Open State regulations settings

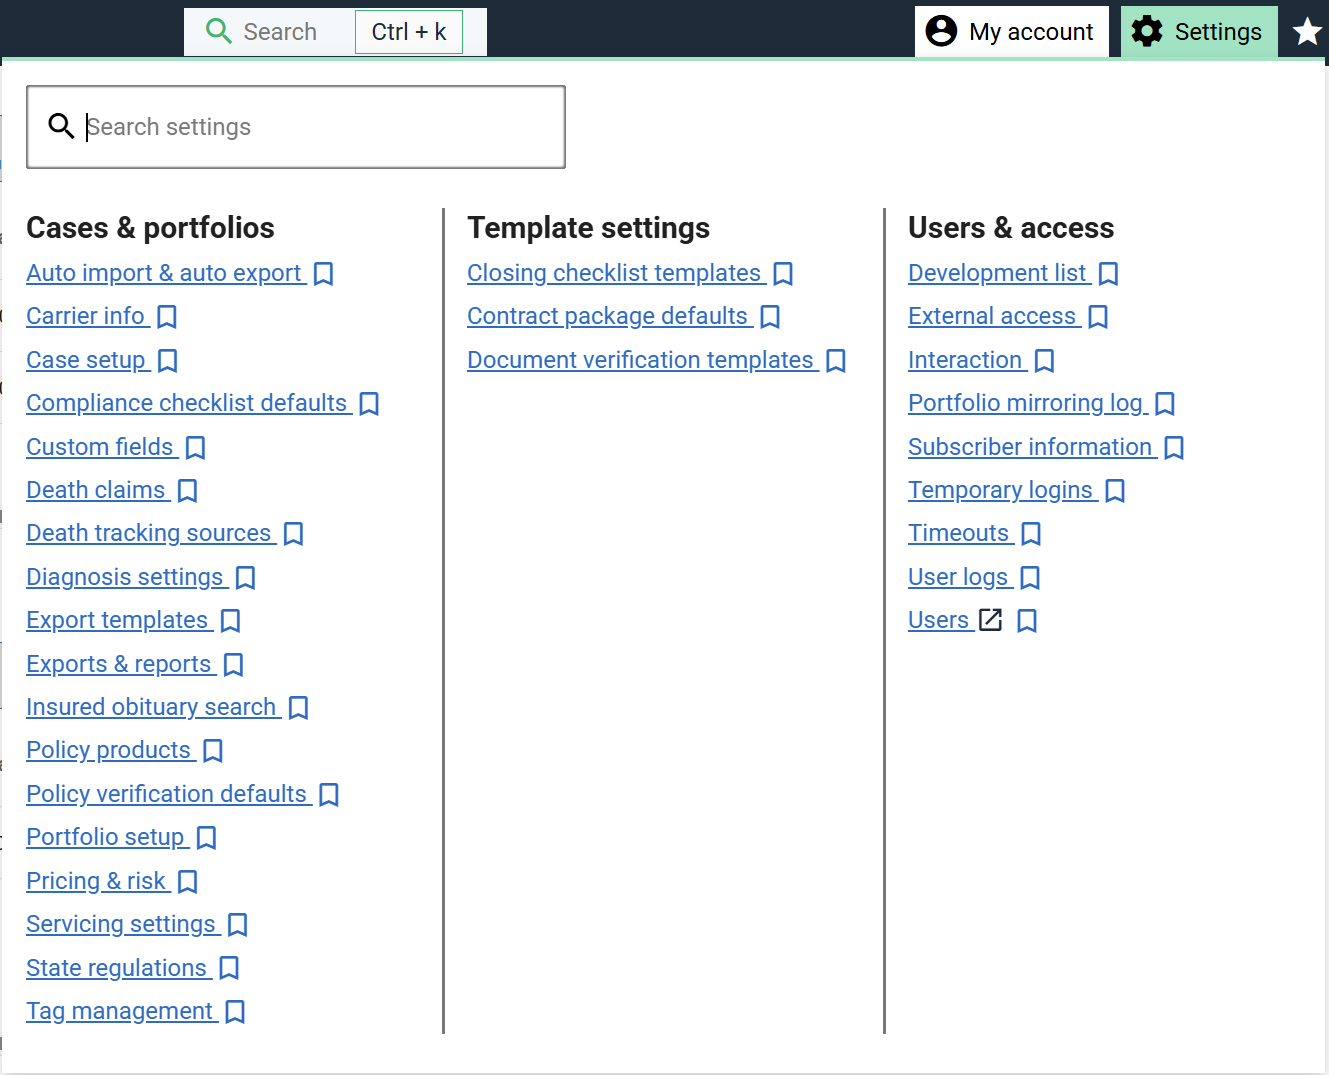coord(116,968)
